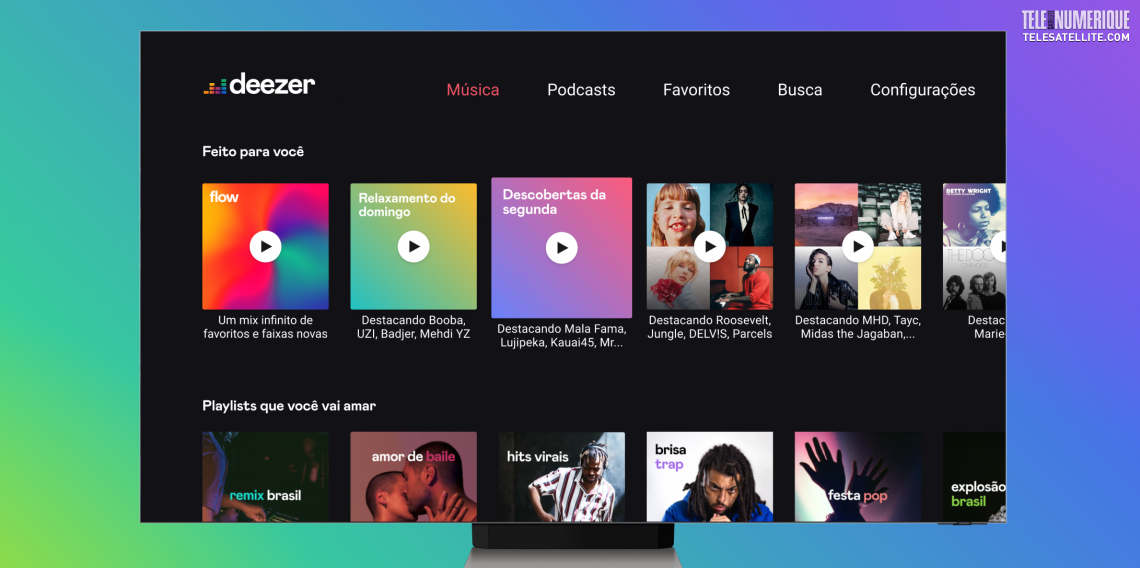Switch to Podcasts tab

pos(581,90)
